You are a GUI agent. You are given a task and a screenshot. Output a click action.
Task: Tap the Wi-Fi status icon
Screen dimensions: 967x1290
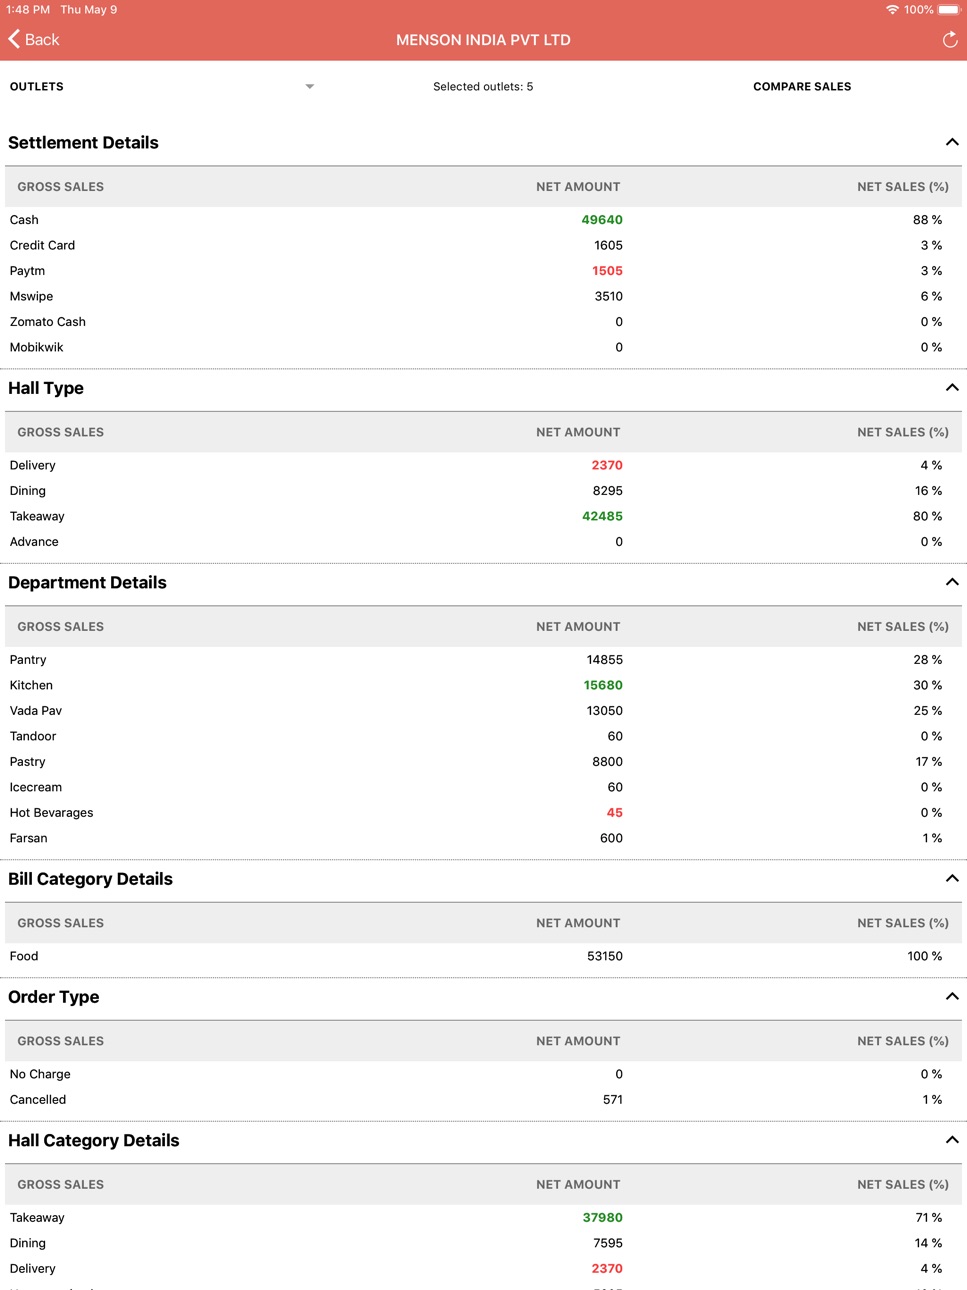[892, 10]
